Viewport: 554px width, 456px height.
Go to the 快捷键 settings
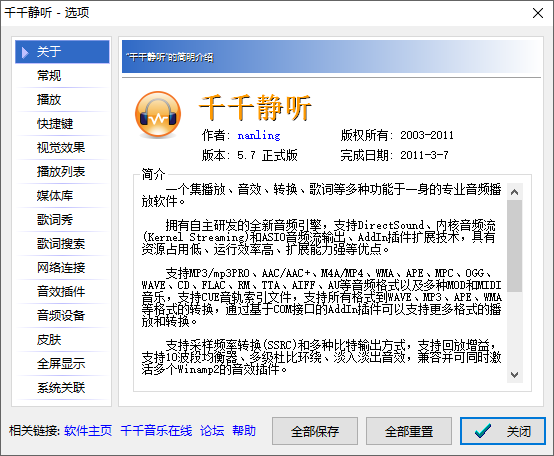tap(62, 124)
